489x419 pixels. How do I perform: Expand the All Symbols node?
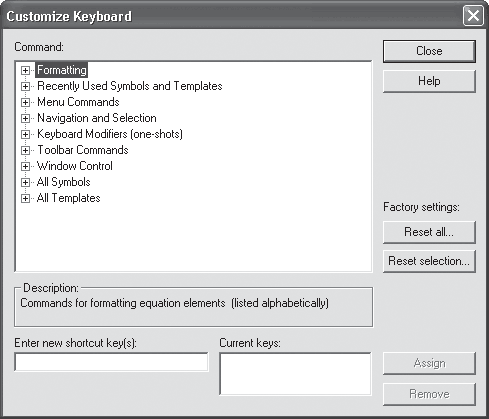tap(25, 182)
